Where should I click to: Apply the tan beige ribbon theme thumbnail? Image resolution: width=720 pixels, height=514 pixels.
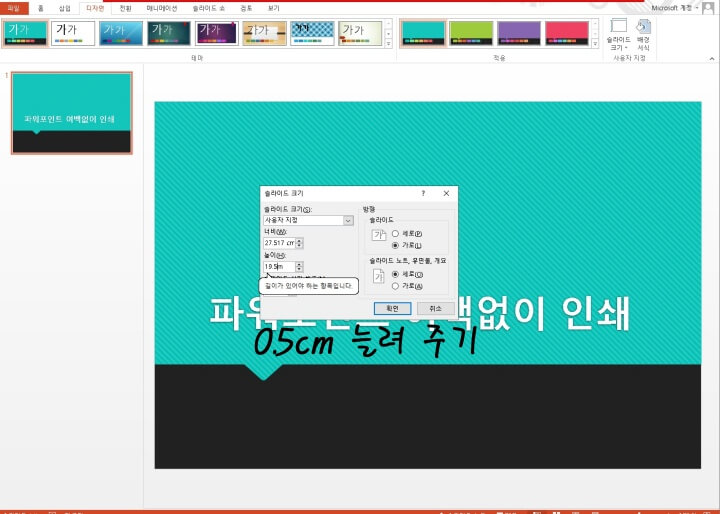click(264, 33)
